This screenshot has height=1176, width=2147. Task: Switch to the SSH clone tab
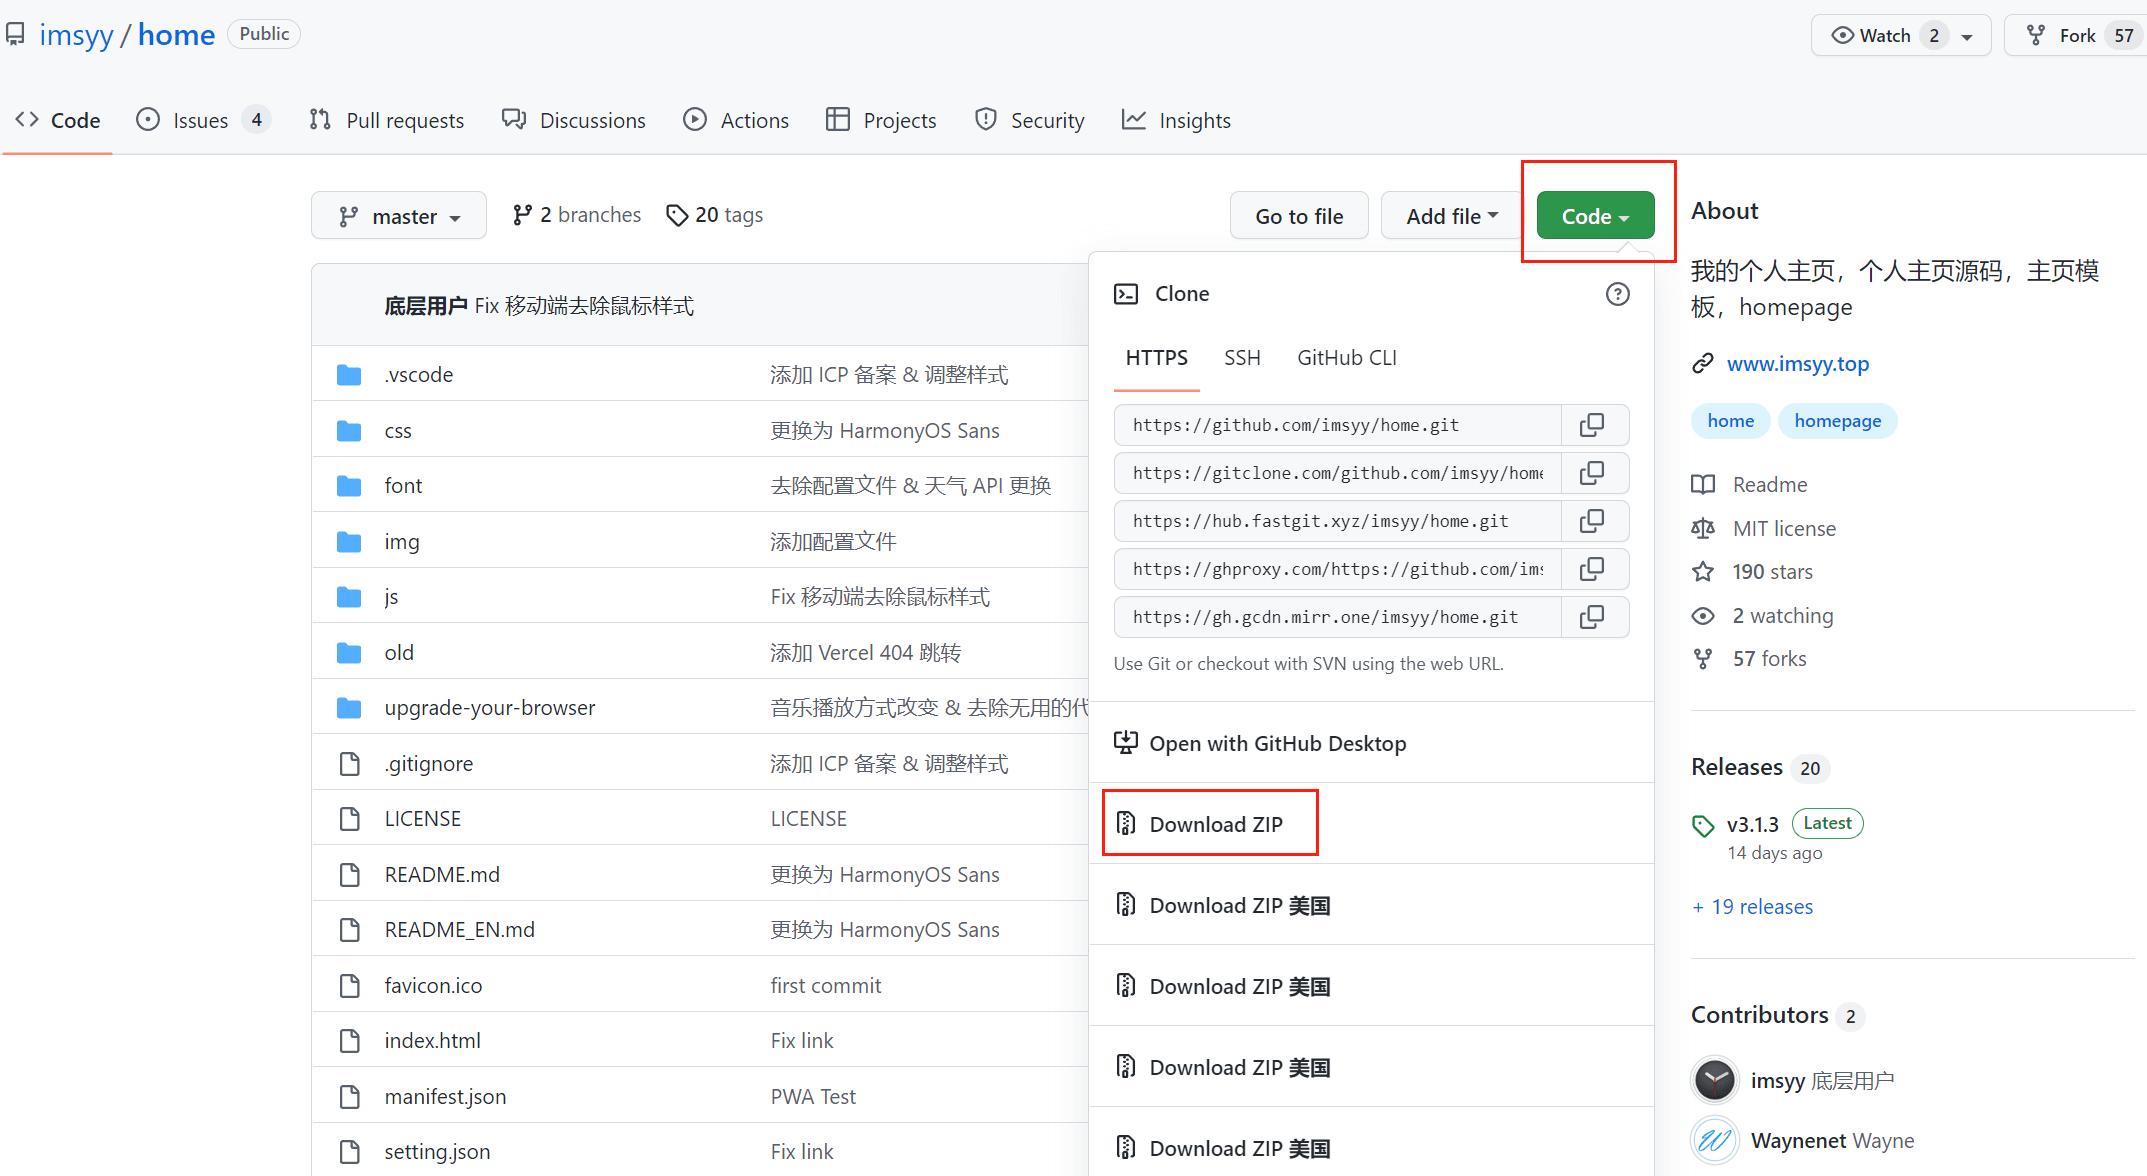1242,358
